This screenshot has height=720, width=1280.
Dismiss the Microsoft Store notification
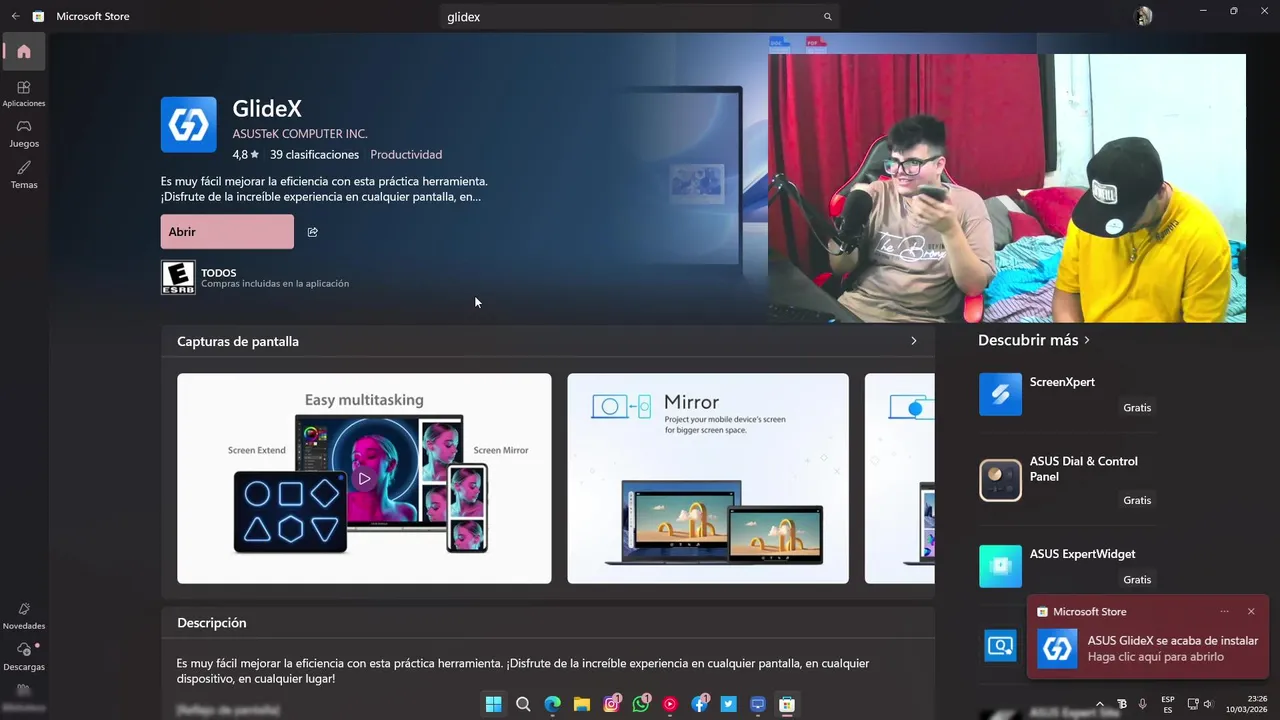(x=1251, y=611)
